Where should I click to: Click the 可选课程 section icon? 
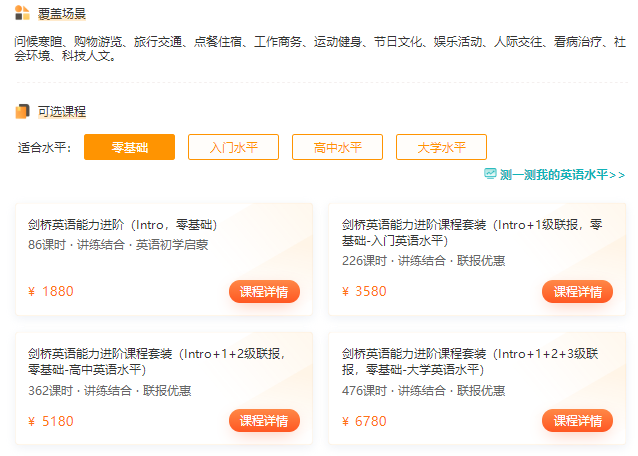coord(22,111)
